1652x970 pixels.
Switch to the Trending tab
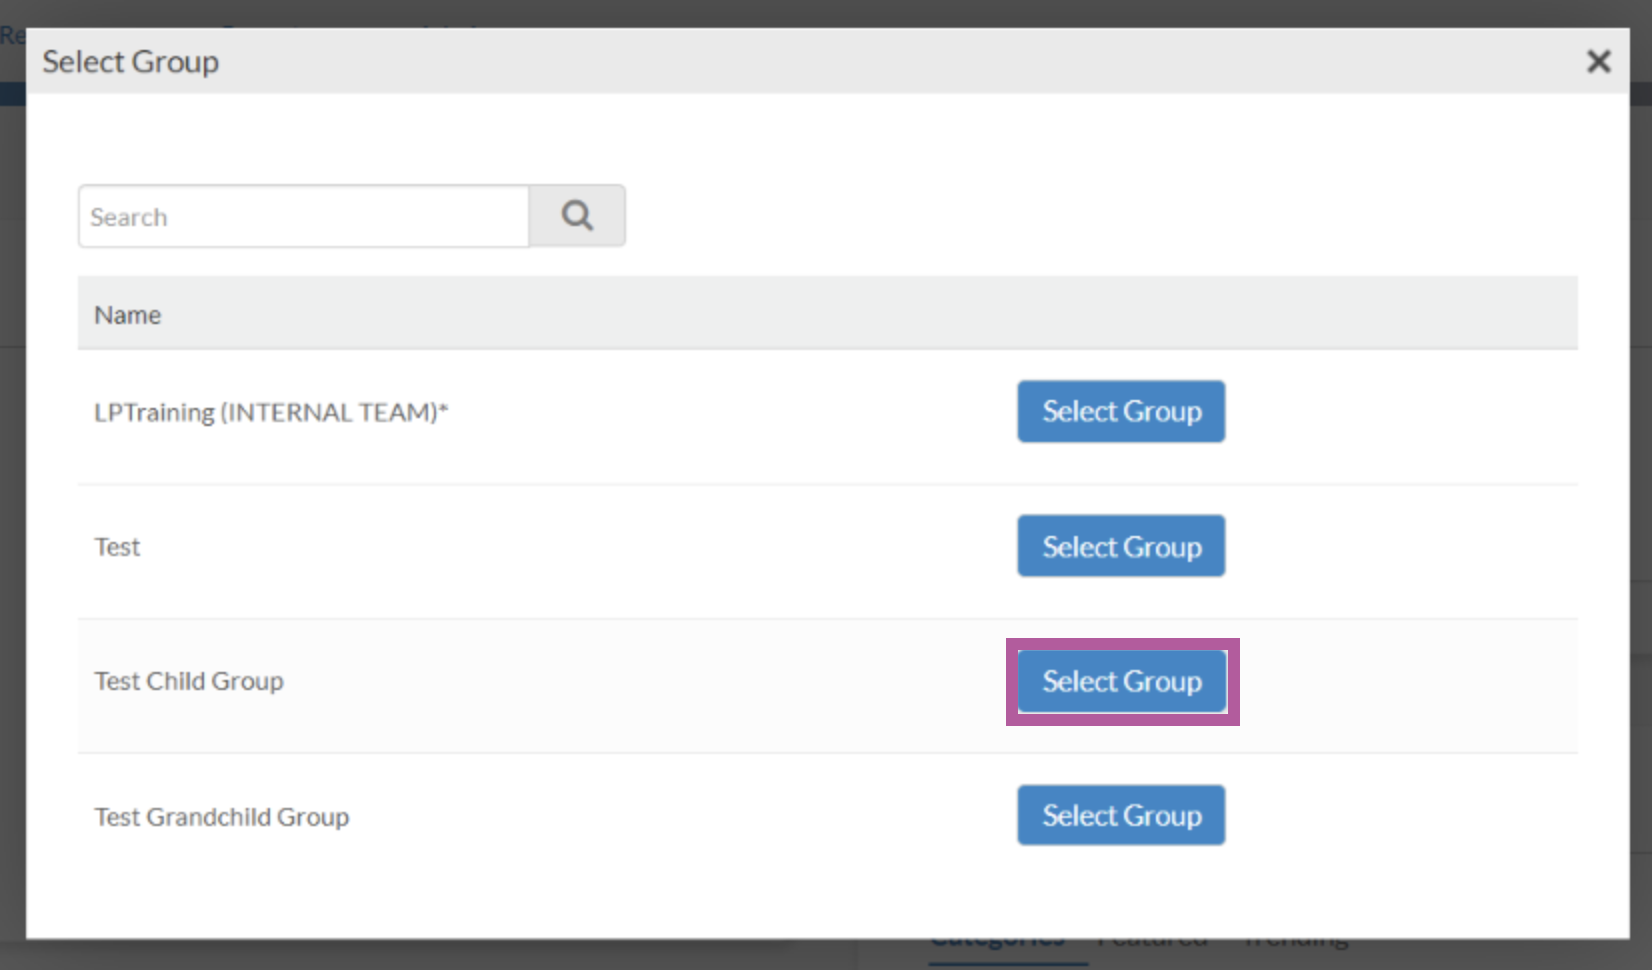pyautogui.click(x=1295, y=940)
